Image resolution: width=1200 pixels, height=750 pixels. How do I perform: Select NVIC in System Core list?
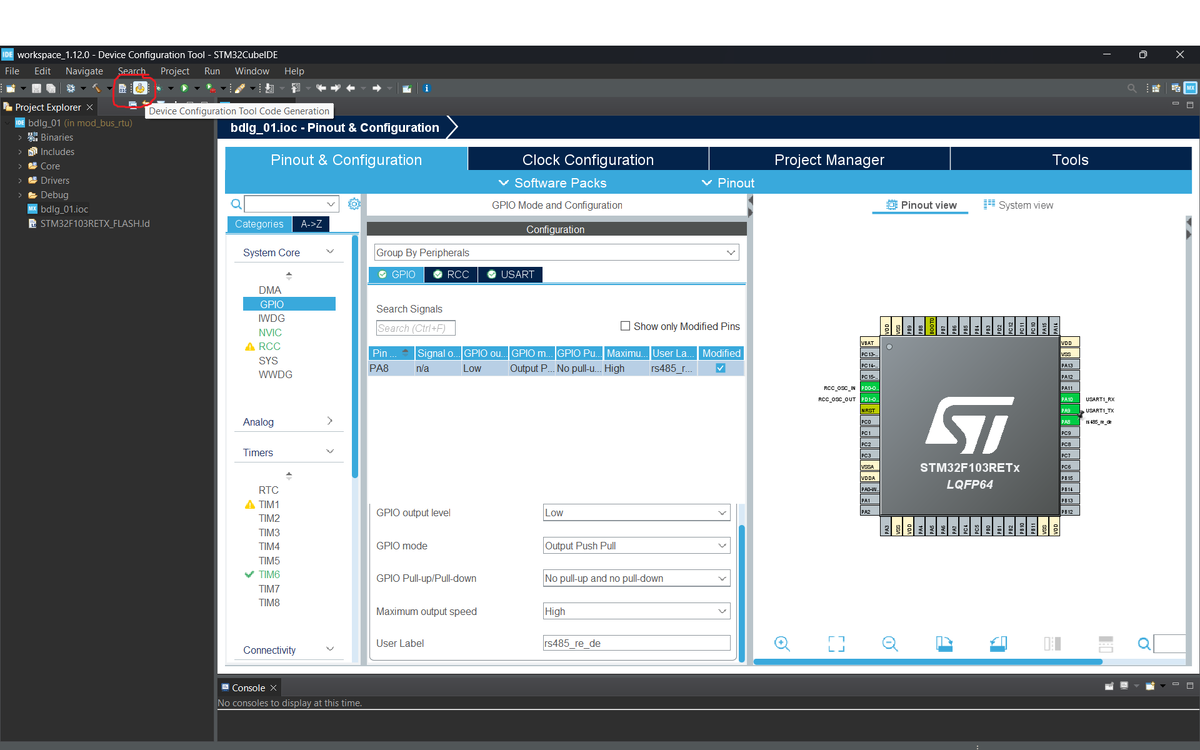270,332
